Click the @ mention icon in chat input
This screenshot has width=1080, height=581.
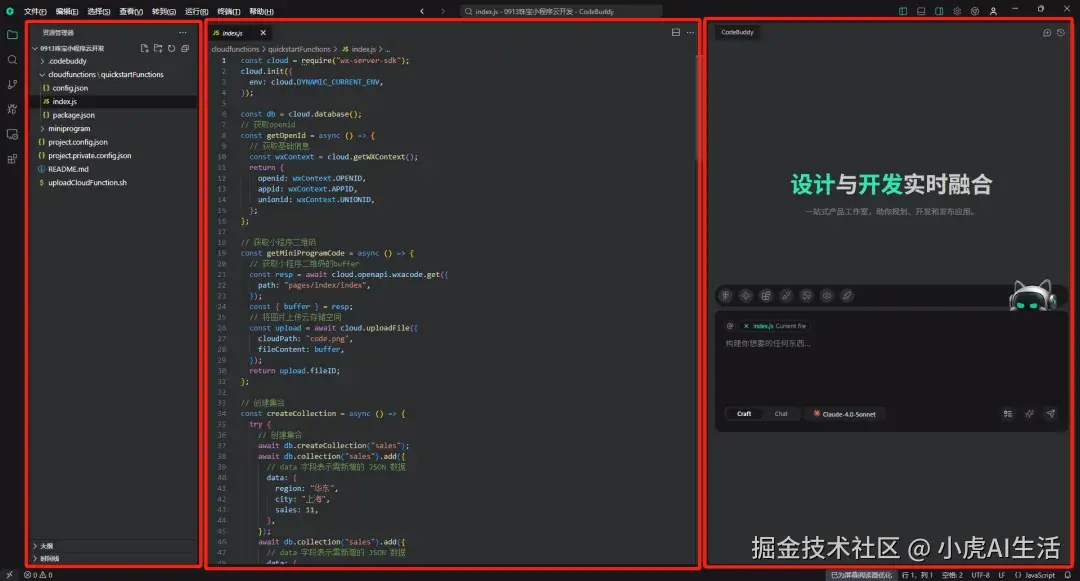729,326
